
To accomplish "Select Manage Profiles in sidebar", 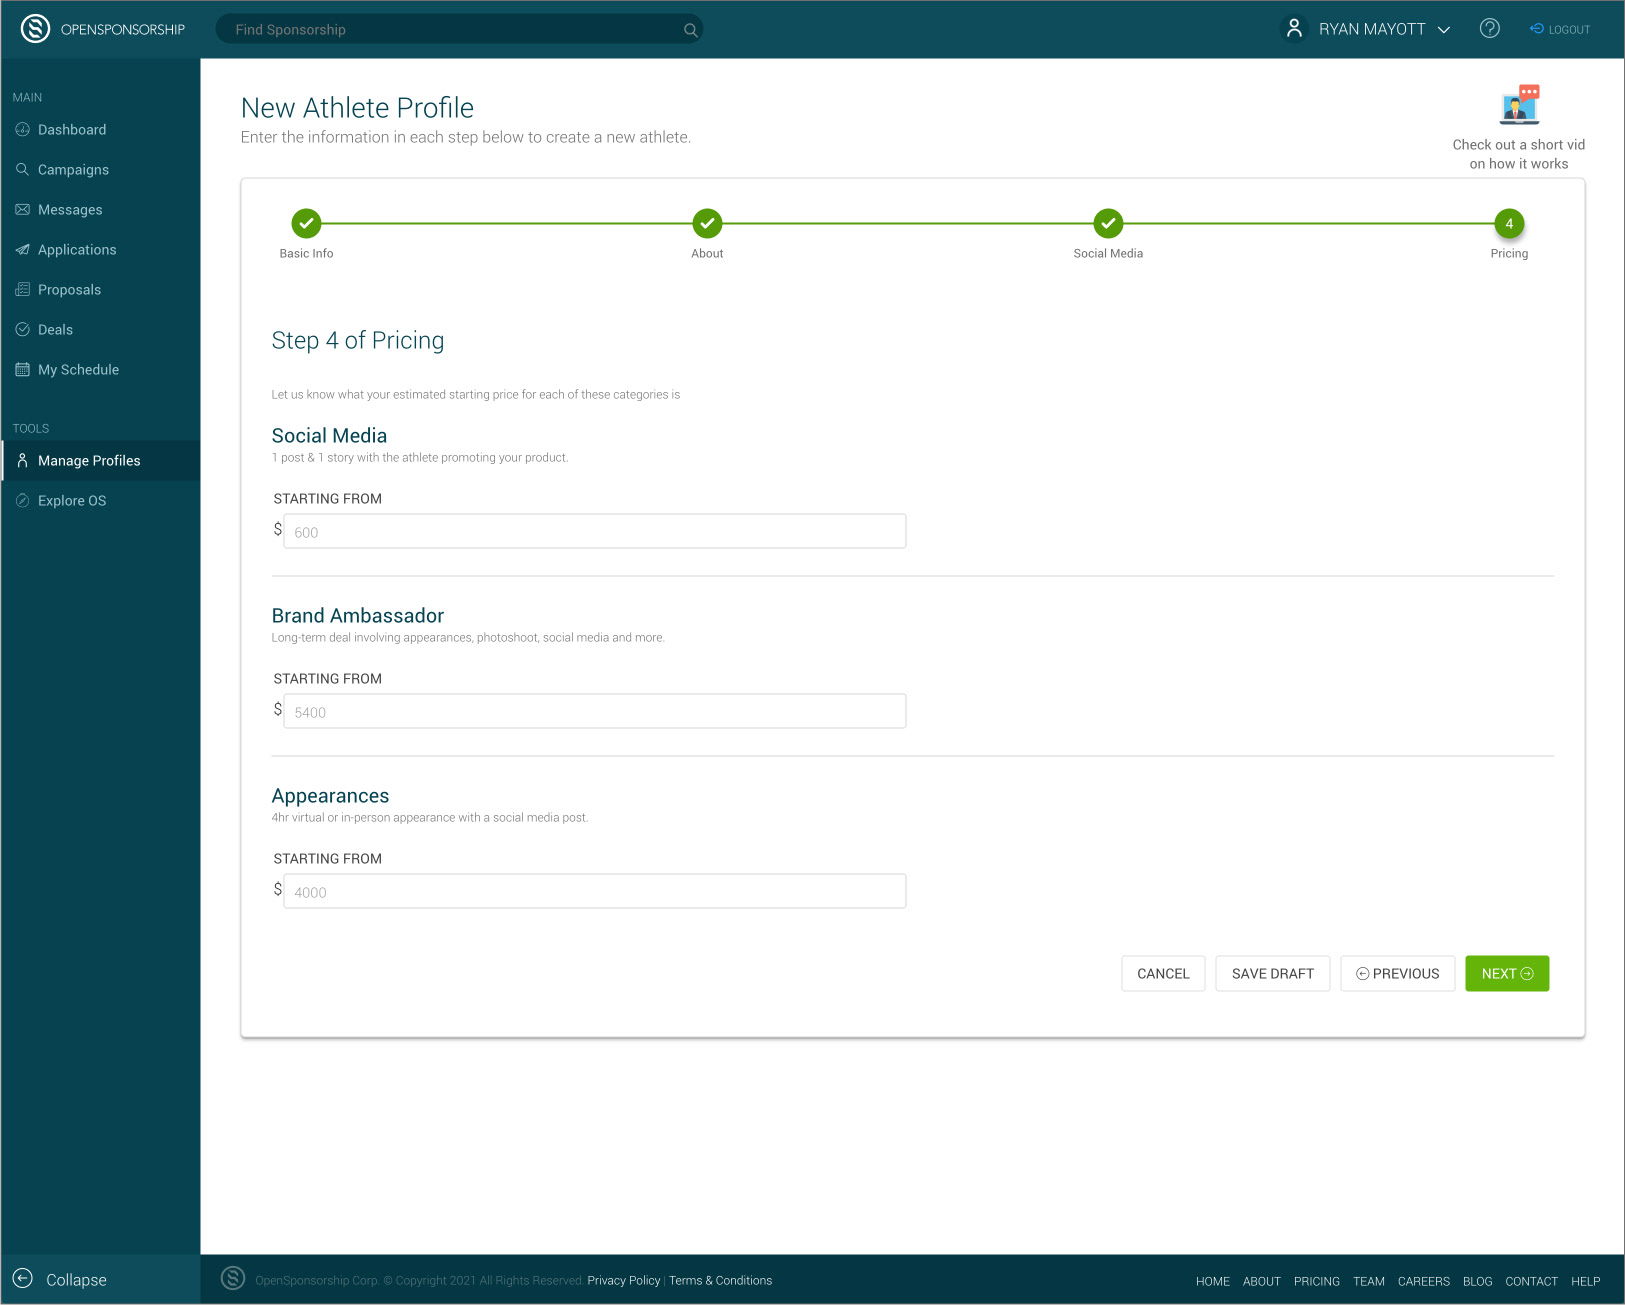I will click(x=100, y=461).
